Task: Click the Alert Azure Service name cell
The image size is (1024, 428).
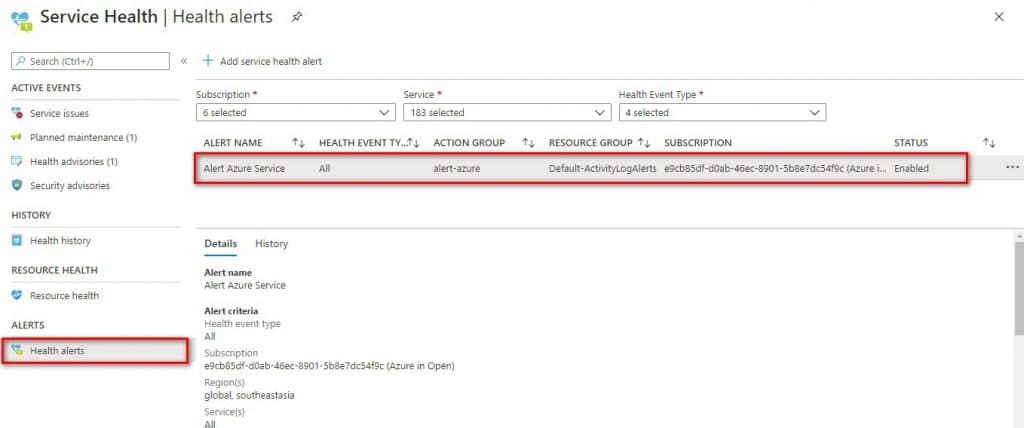Action: 244,168
